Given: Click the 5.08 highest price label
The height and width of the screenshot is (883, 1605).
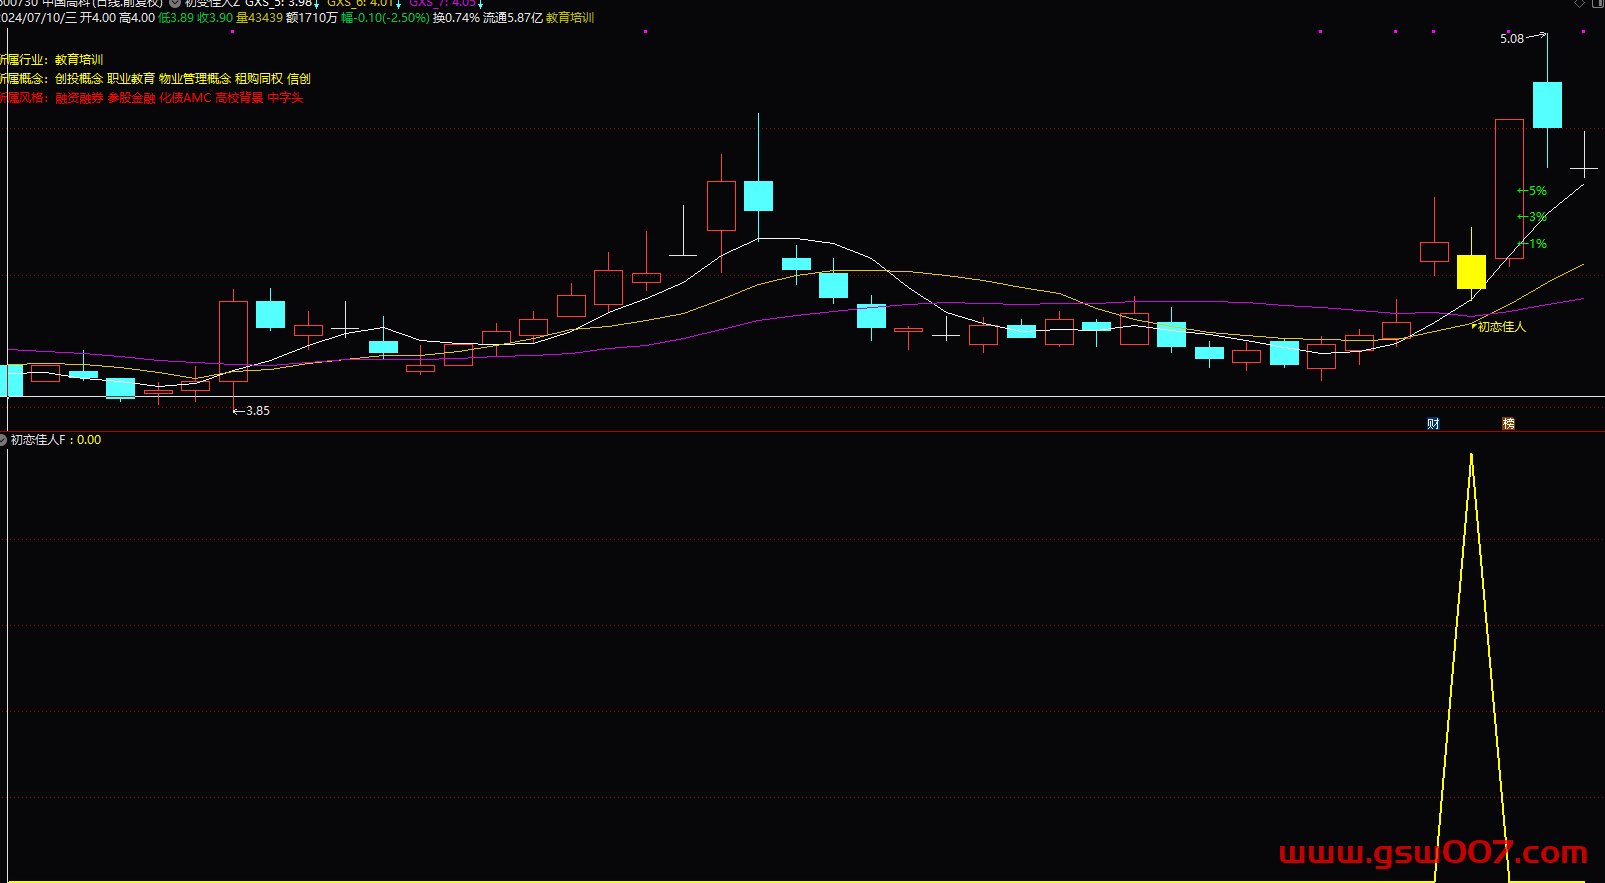Looking at the screenshot, I should pyautogui.click(x=1512, y=39).
